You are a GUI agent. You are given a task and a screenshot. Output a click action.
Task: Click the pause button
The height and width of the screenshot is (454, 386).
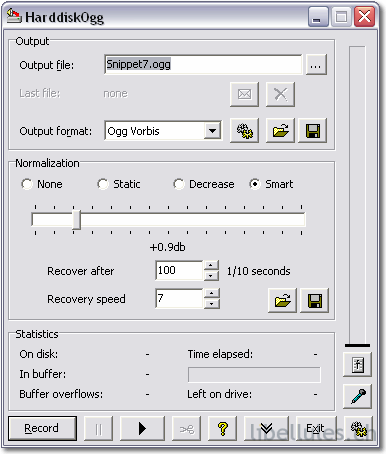[98, 428]
